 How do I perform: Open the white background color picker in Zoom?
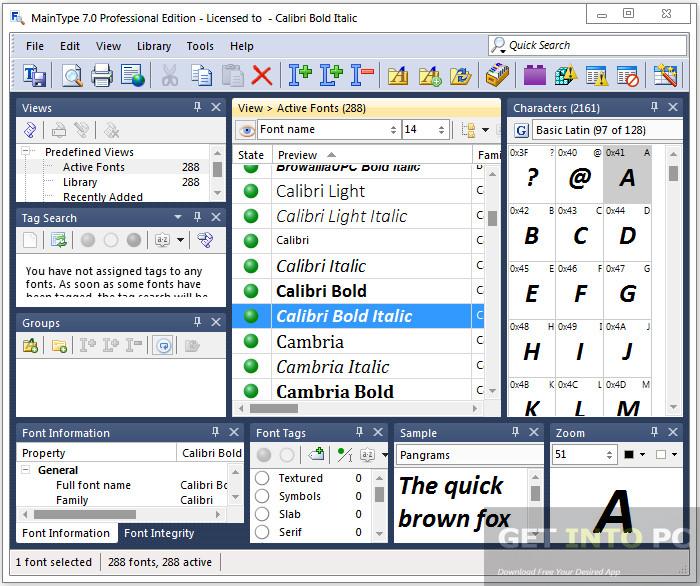pos(666,454)
